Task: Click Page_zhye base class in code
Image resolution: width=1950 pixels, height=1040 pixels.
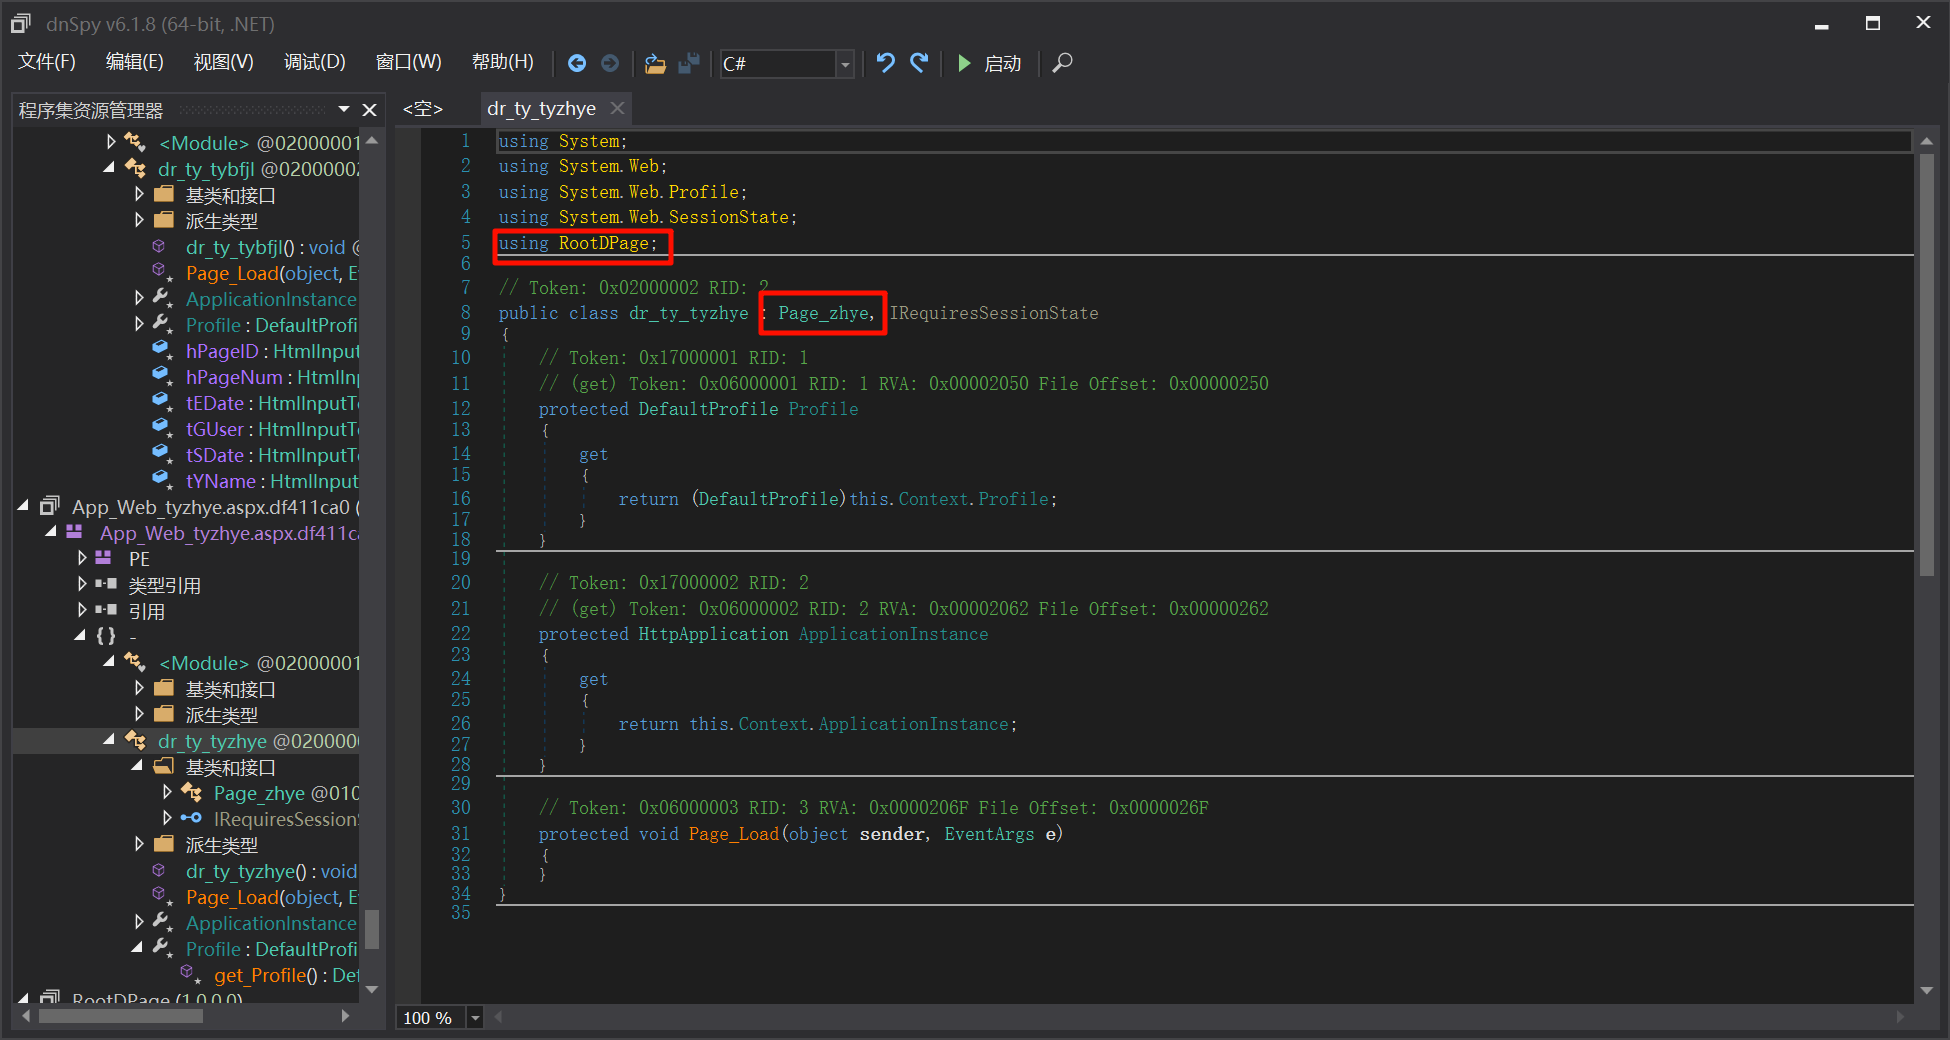Action: [823, 313]
